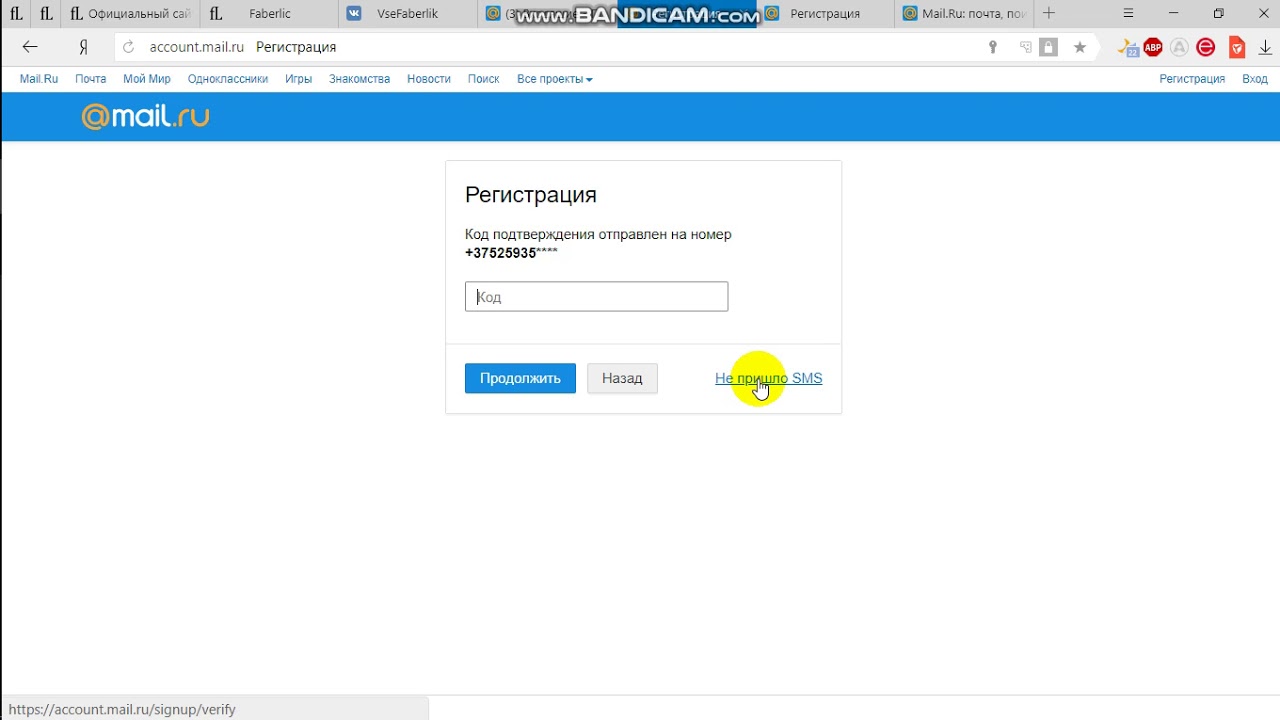Click the red circle e extension icon
Viewport: 1280px width, 720px height.
pos(1206,47)
